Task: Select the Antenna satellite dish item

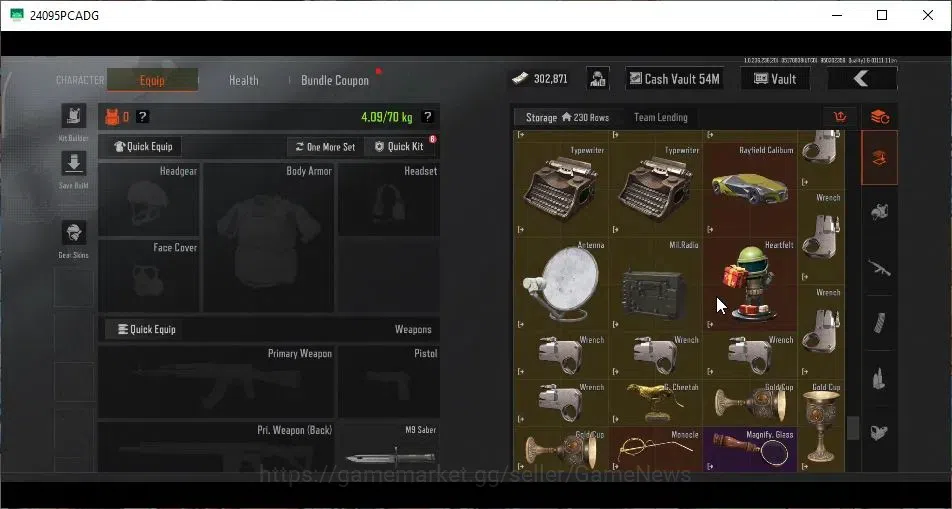Action: (561, 284)
